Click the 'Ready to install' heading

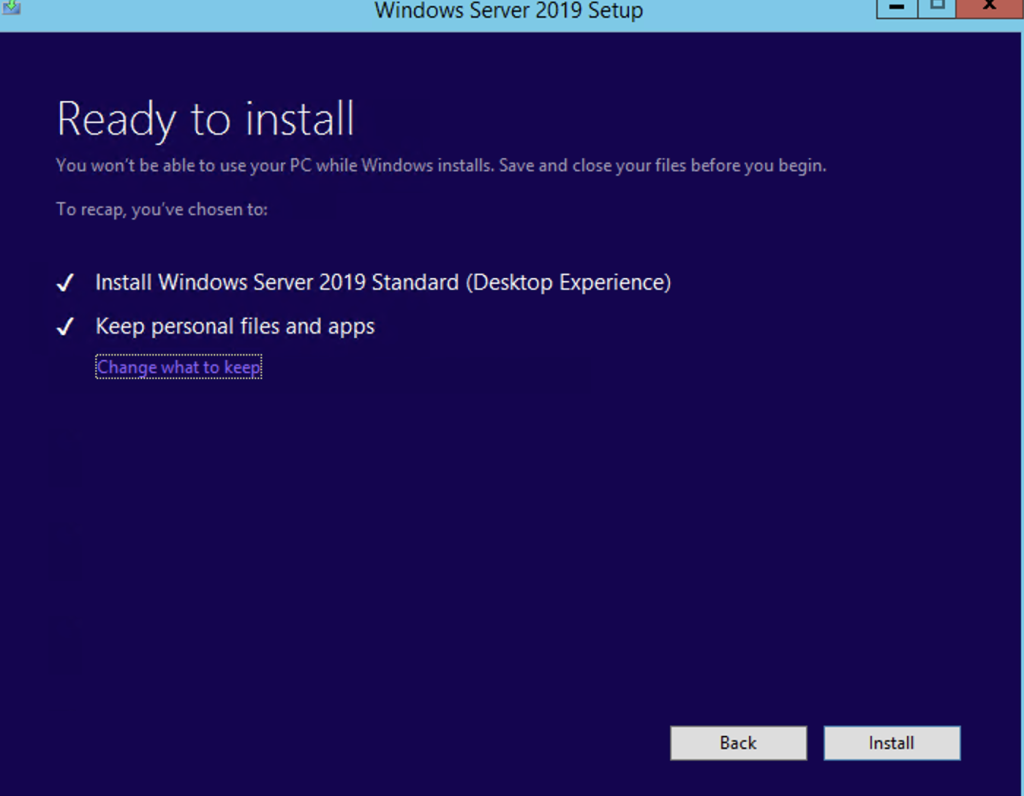pyautogui.click(x=206, y=119)
